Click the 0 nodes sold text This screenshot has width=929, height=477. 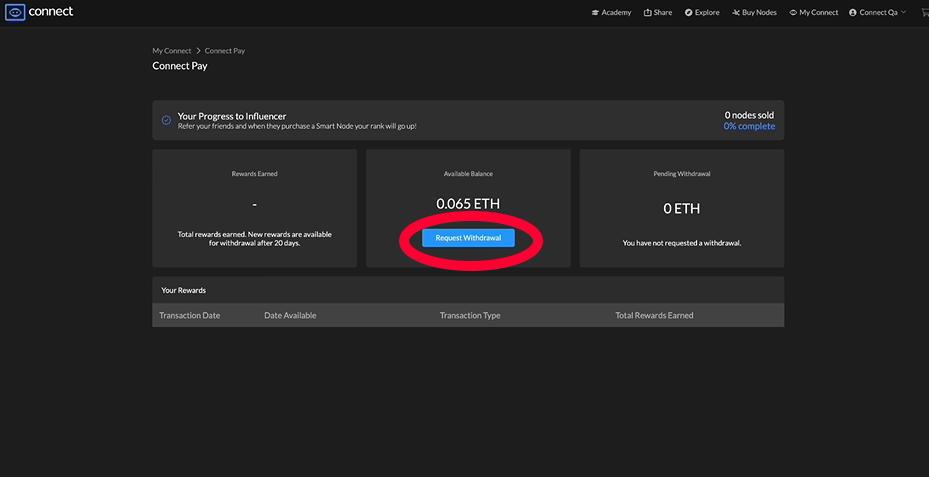point(749,115)
